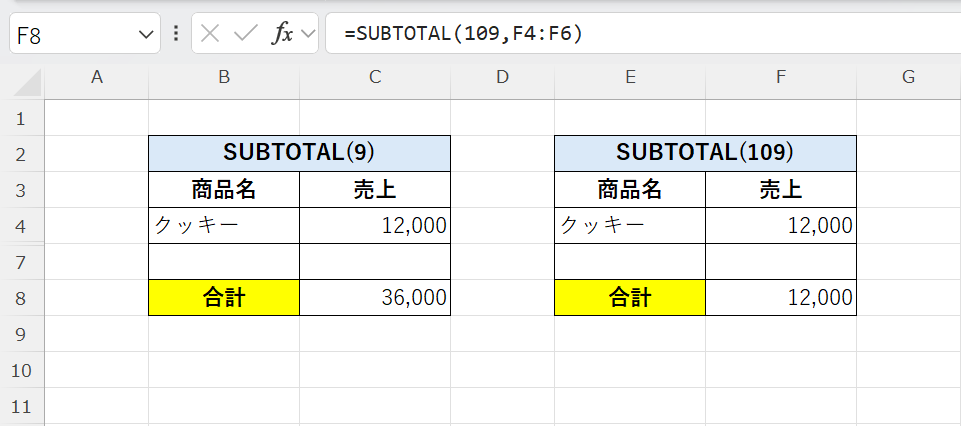
Task: Select cell F8 containing 12,000 total
Action: point(781,298)
